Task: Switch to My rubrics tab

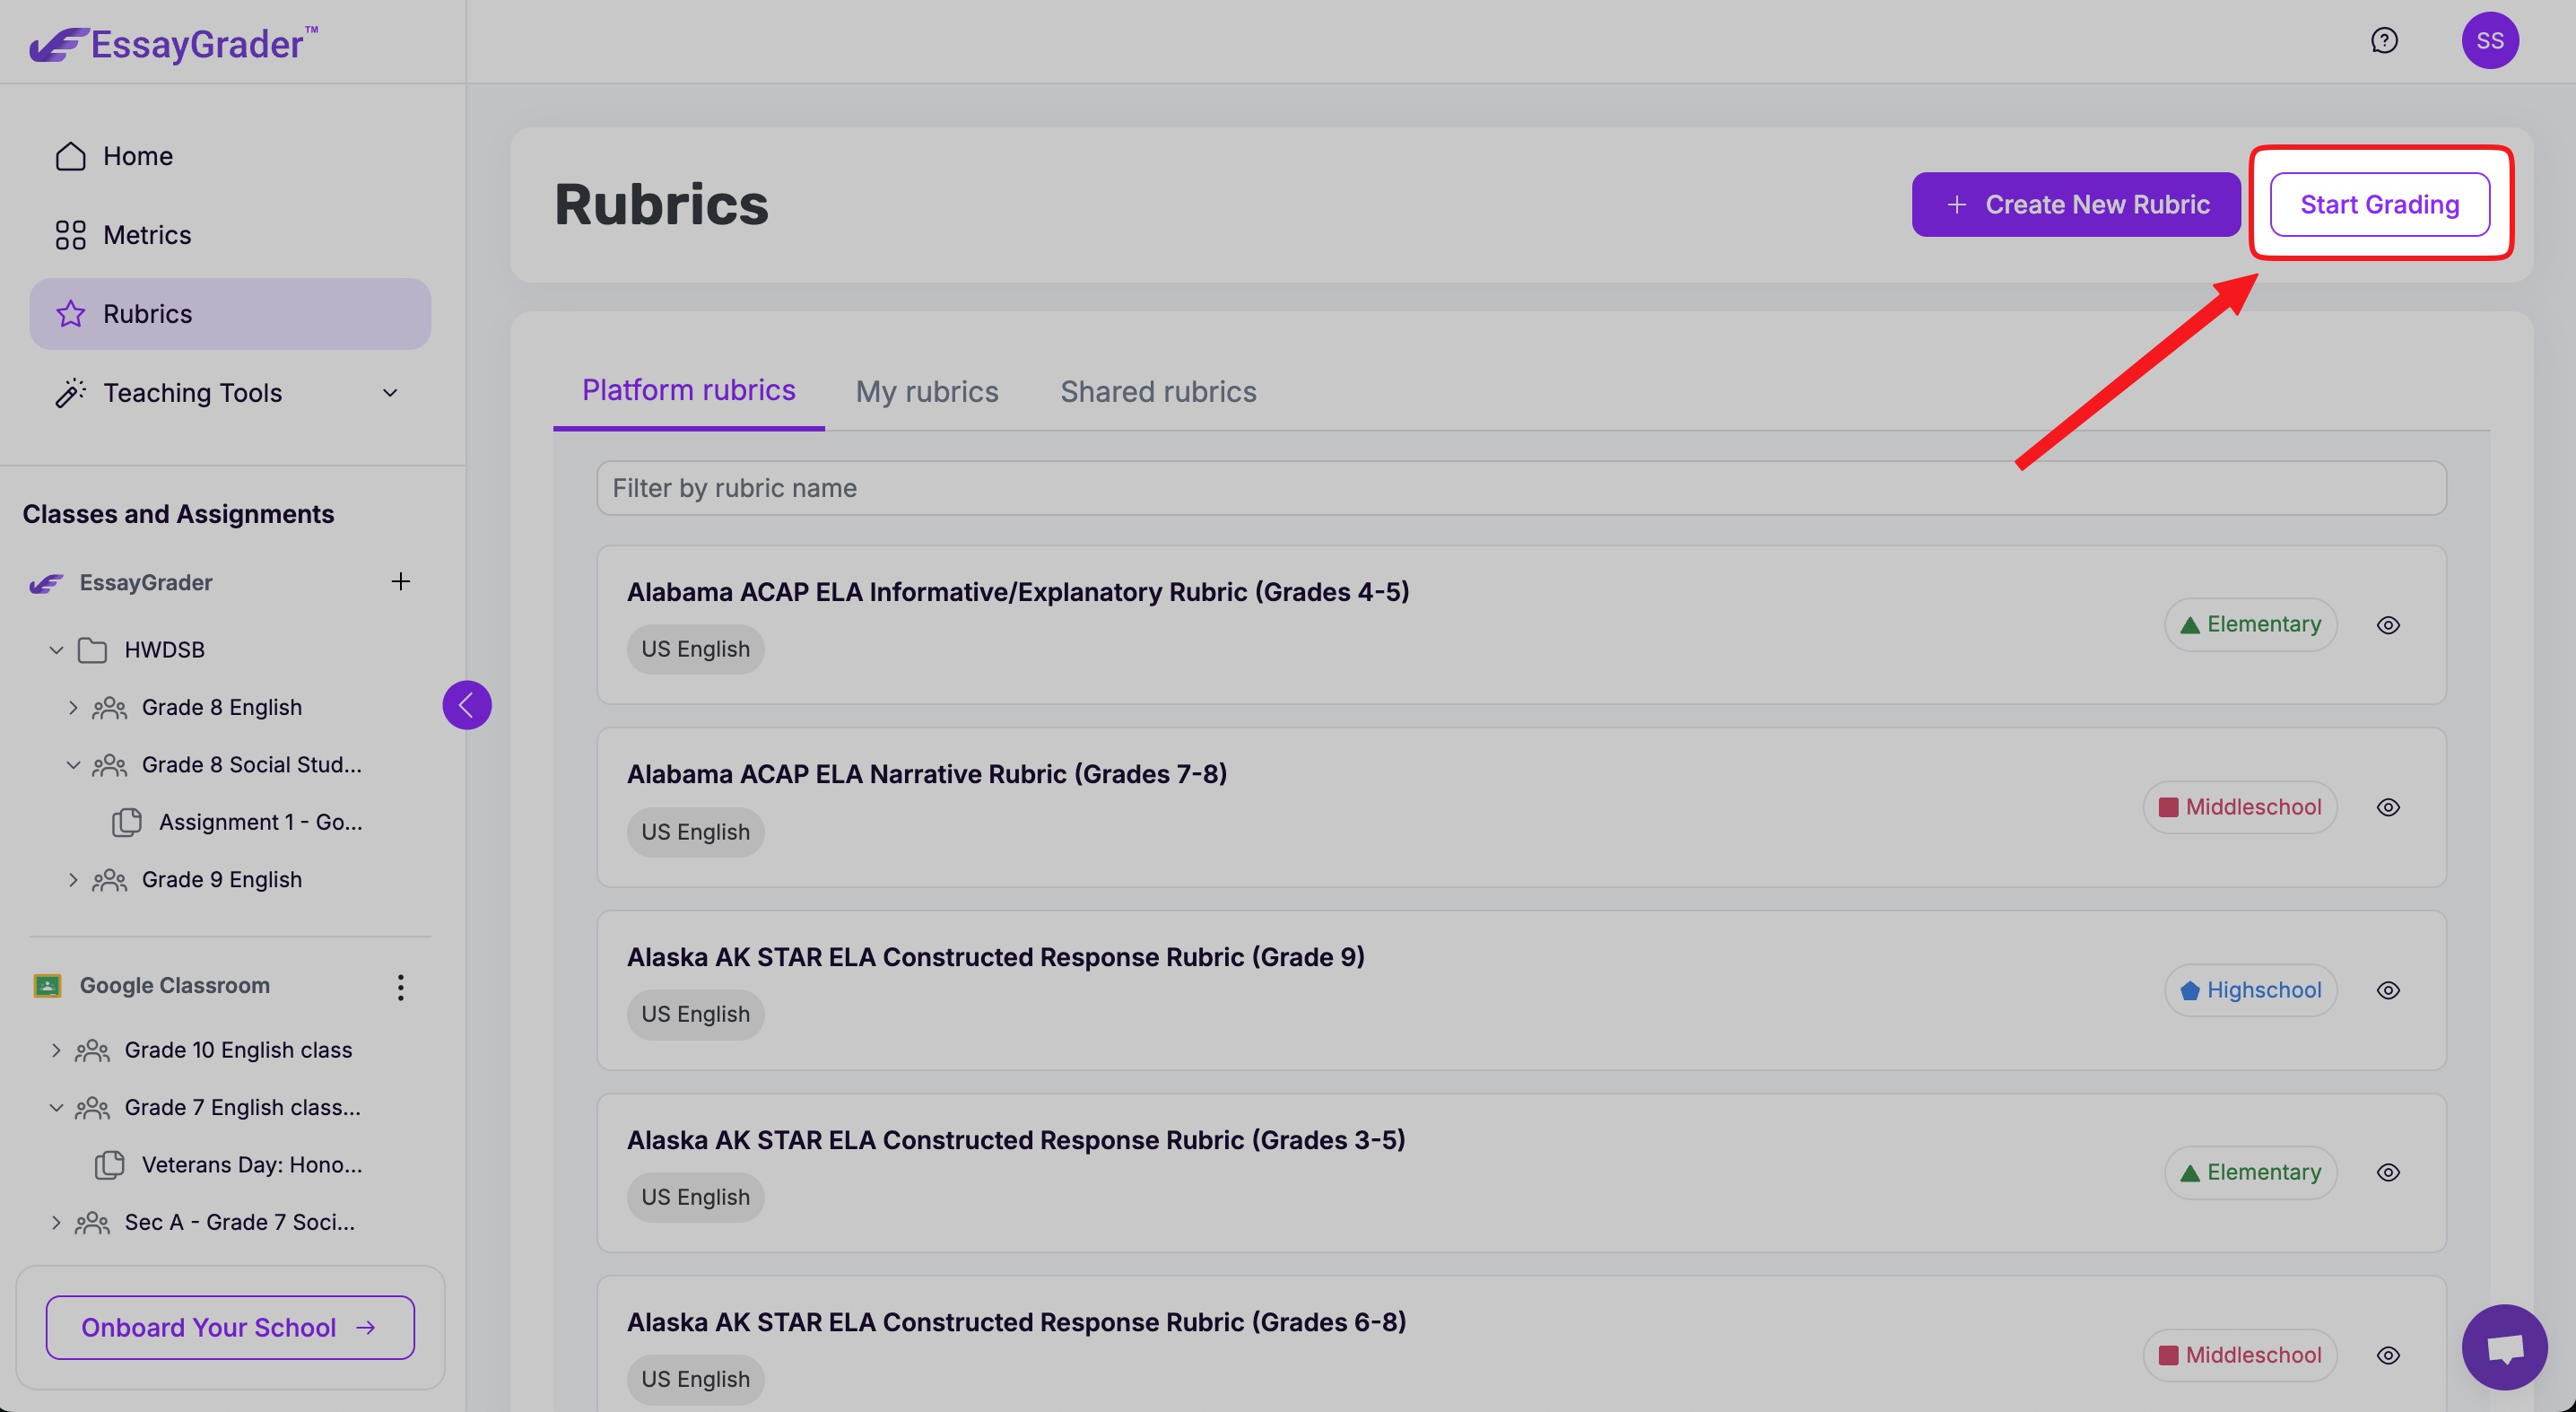Action: click(x=926, y=391)
